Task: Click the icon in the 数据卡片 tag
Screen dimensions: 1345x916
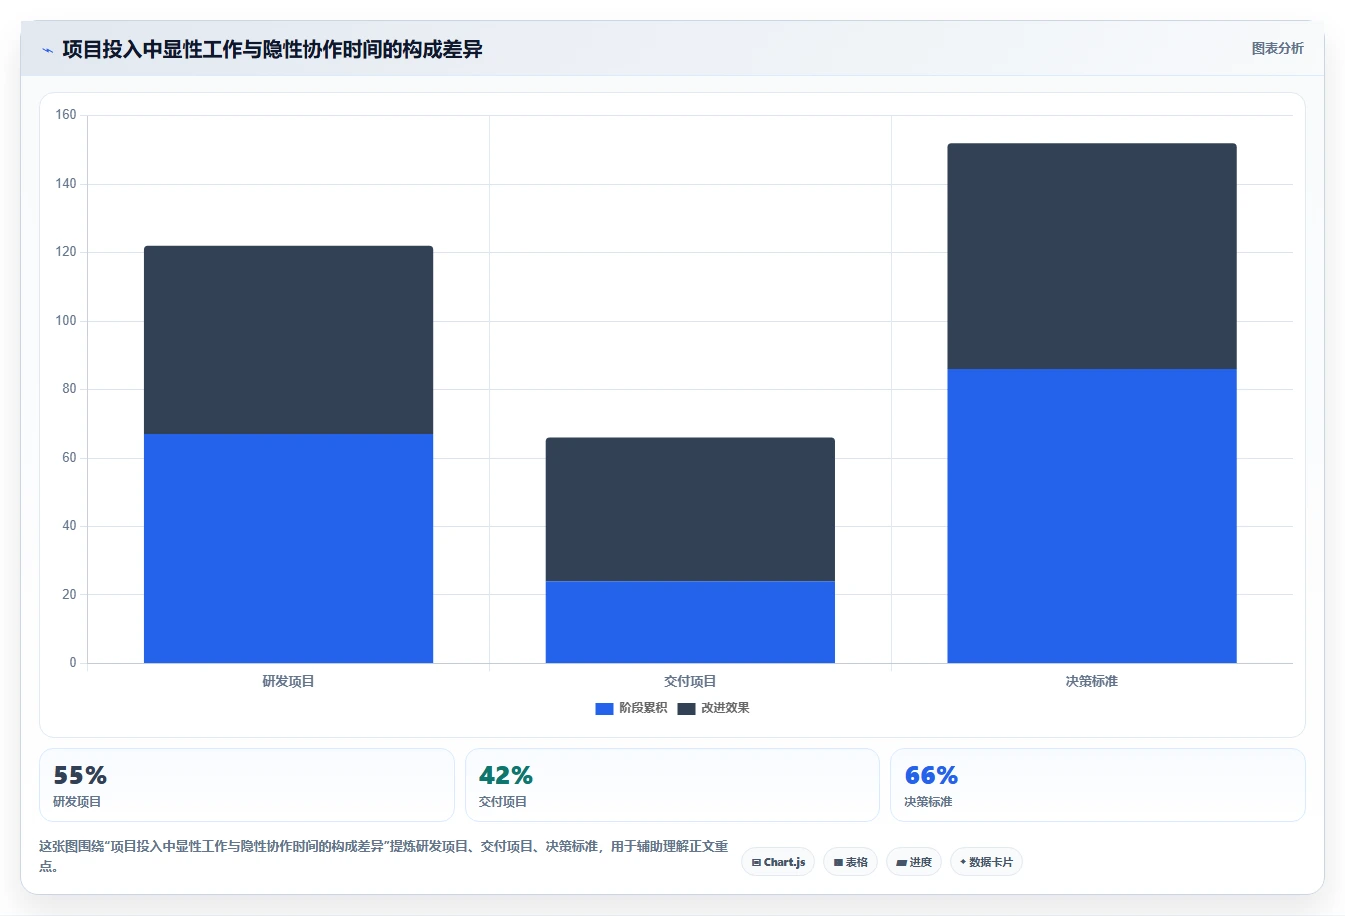Action: [963, 861]
